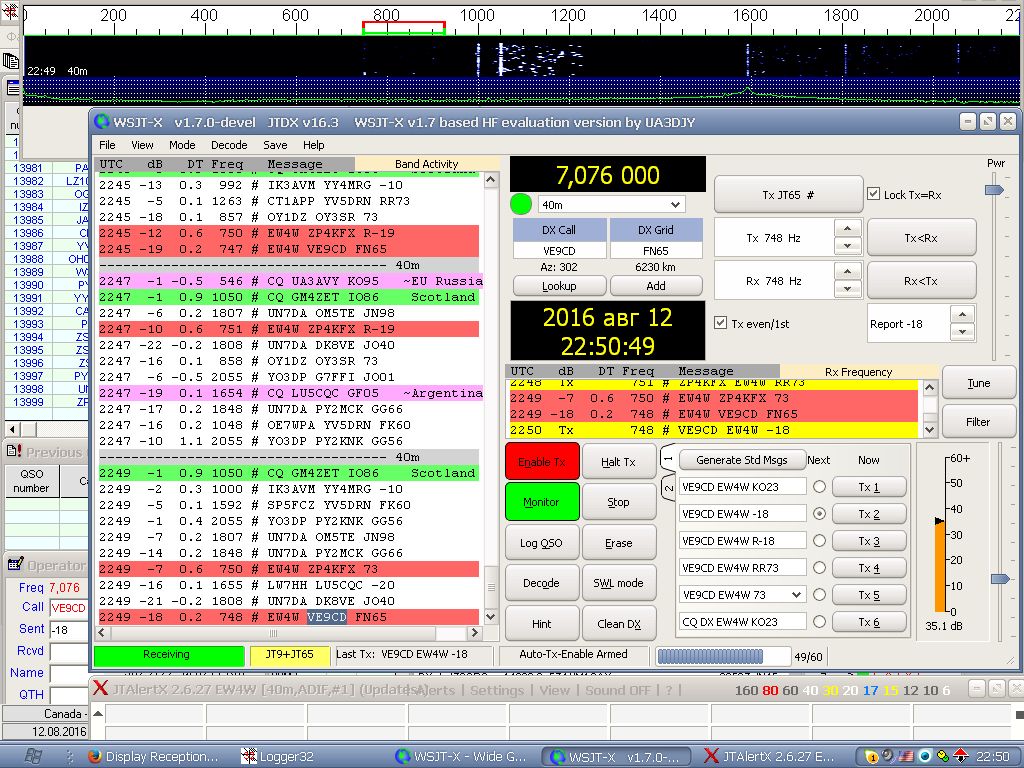Open the Mode menu
Image resolution: width=1024 pixels, height=768 pixels.
click(x=182, y=145)
